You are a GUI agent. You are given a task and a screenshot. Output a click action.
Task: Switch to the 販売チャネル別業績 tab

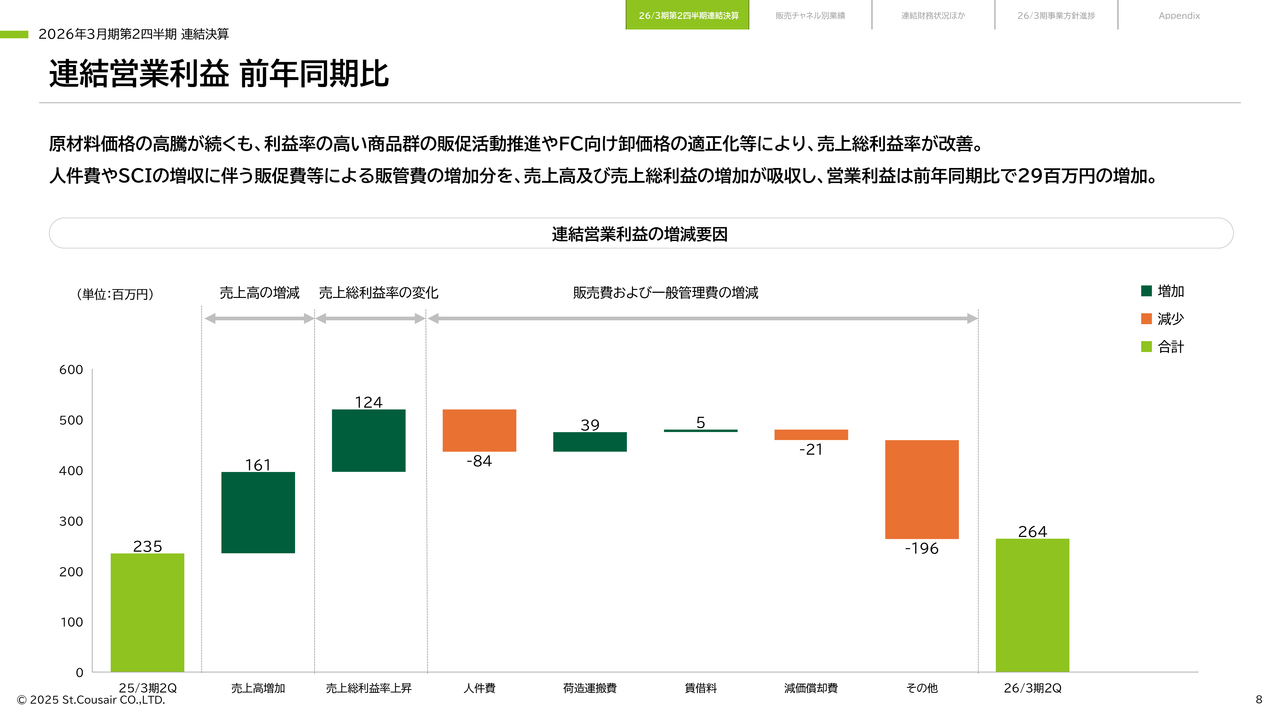[x=810, y=15]
